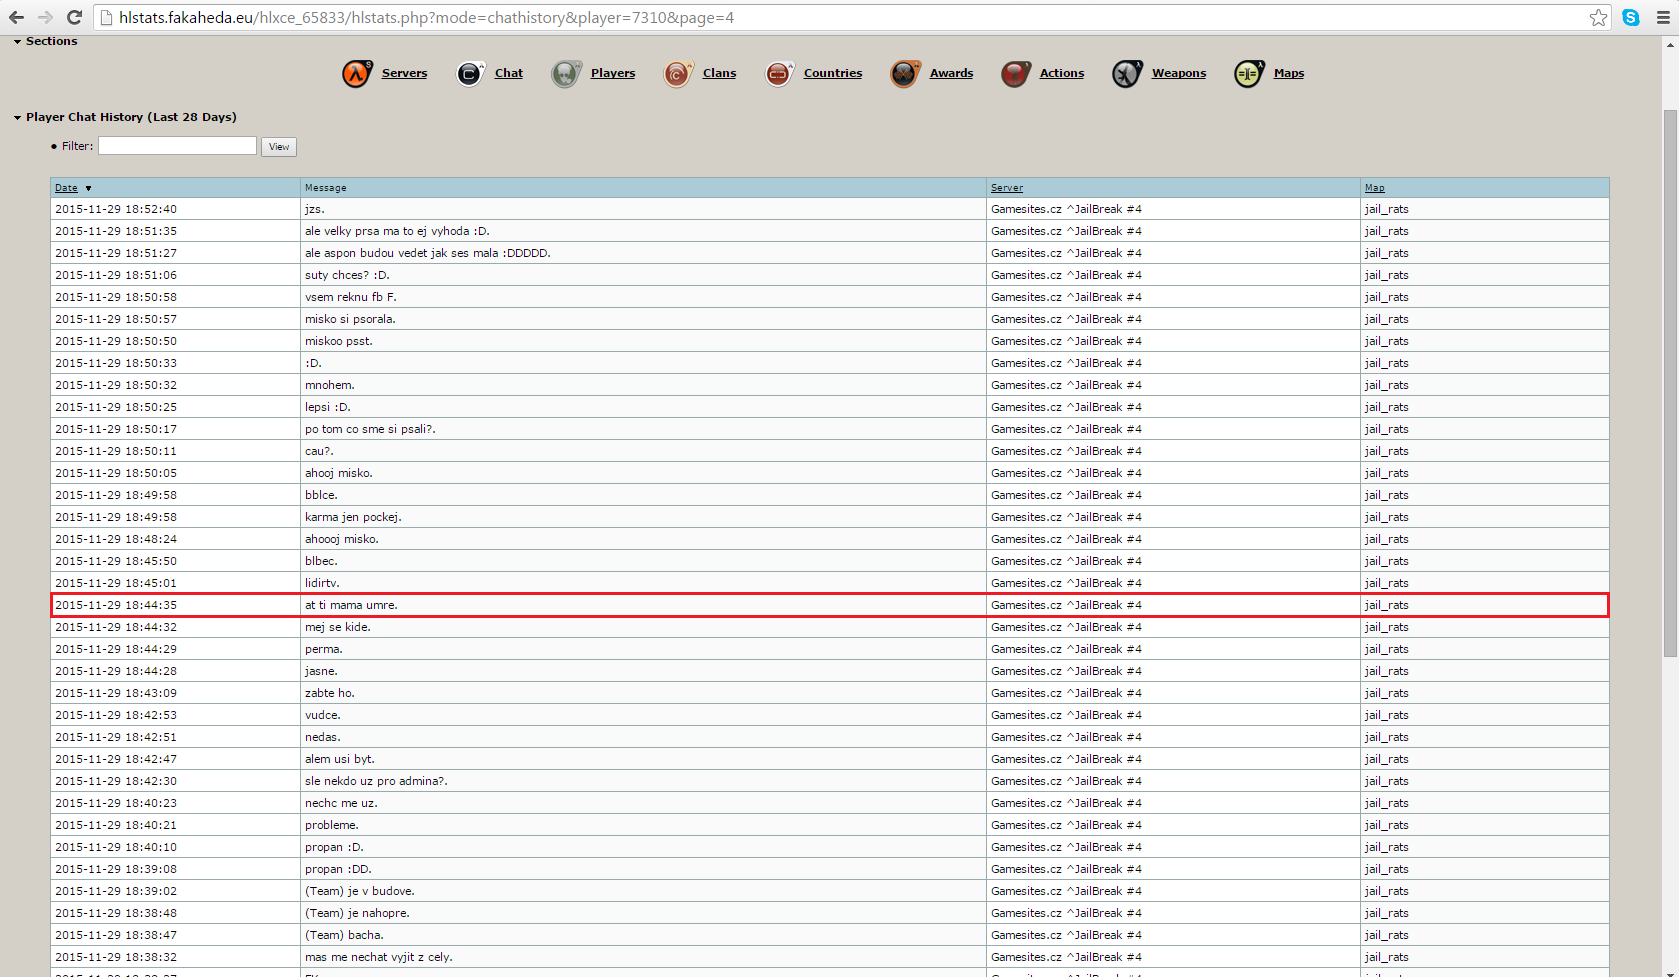This screenshot has height=977, width=1679.
Task: Sort table by Date column
Action: coord(66,188)
